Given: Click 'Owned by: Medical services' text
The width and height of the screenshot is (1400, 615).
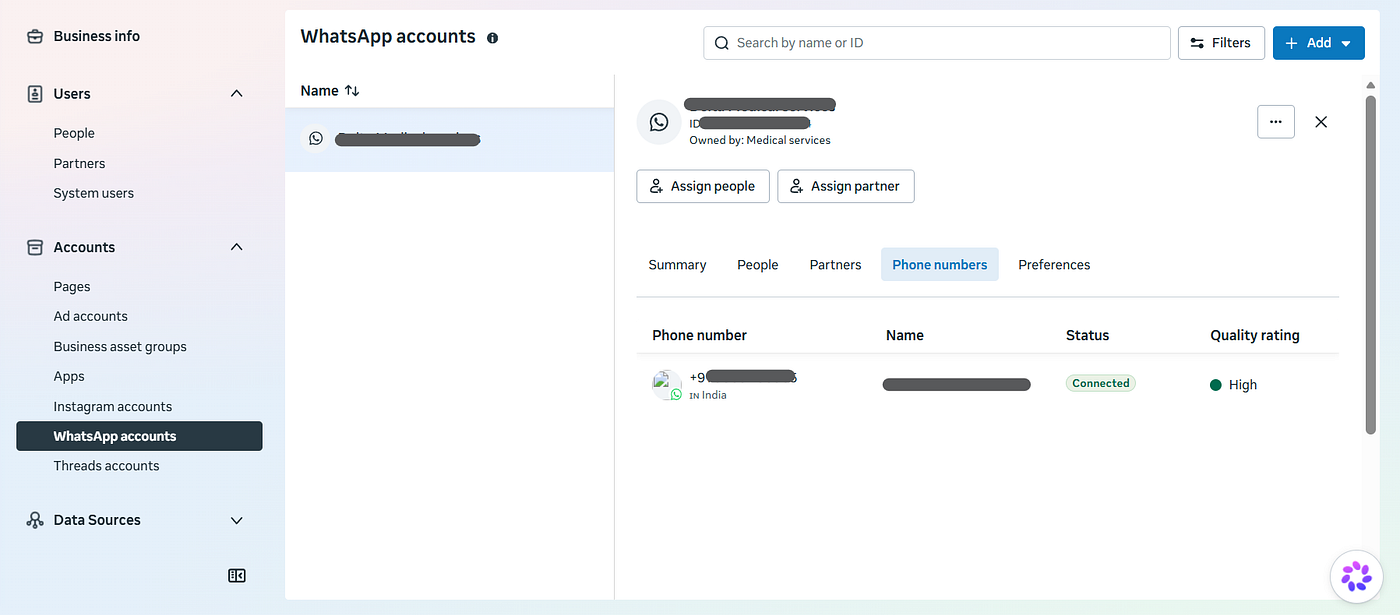Looking at the screenshot, I should (760, 140).
